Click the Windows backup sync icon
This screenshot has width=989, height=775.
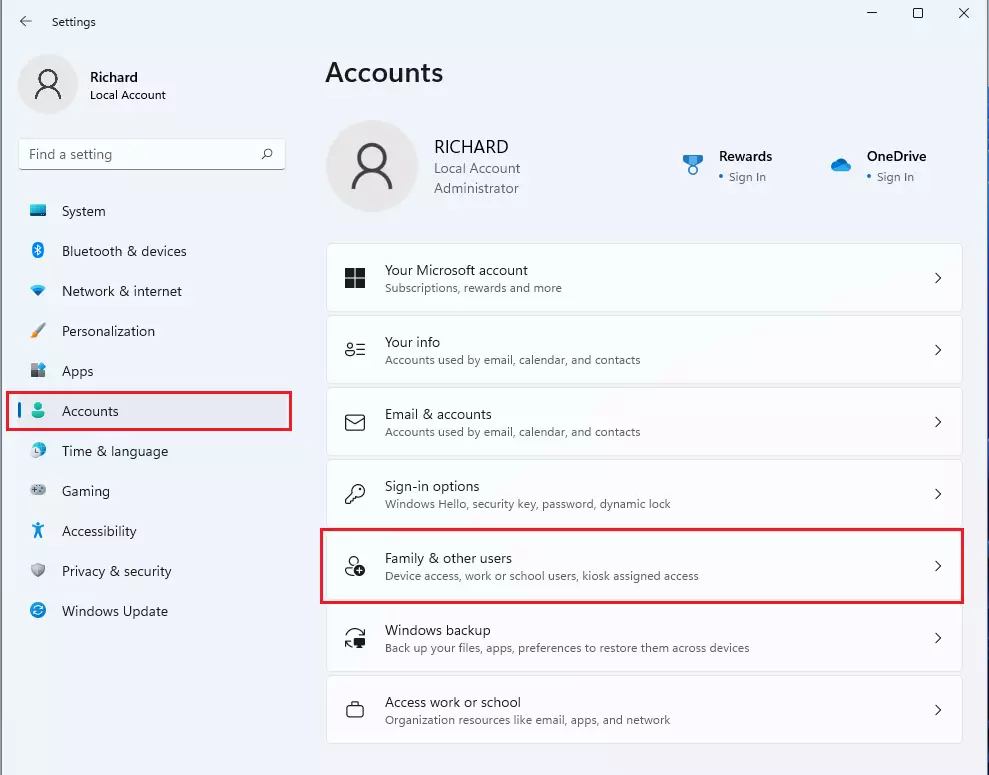pyautogui.click(x=354, y=638)
